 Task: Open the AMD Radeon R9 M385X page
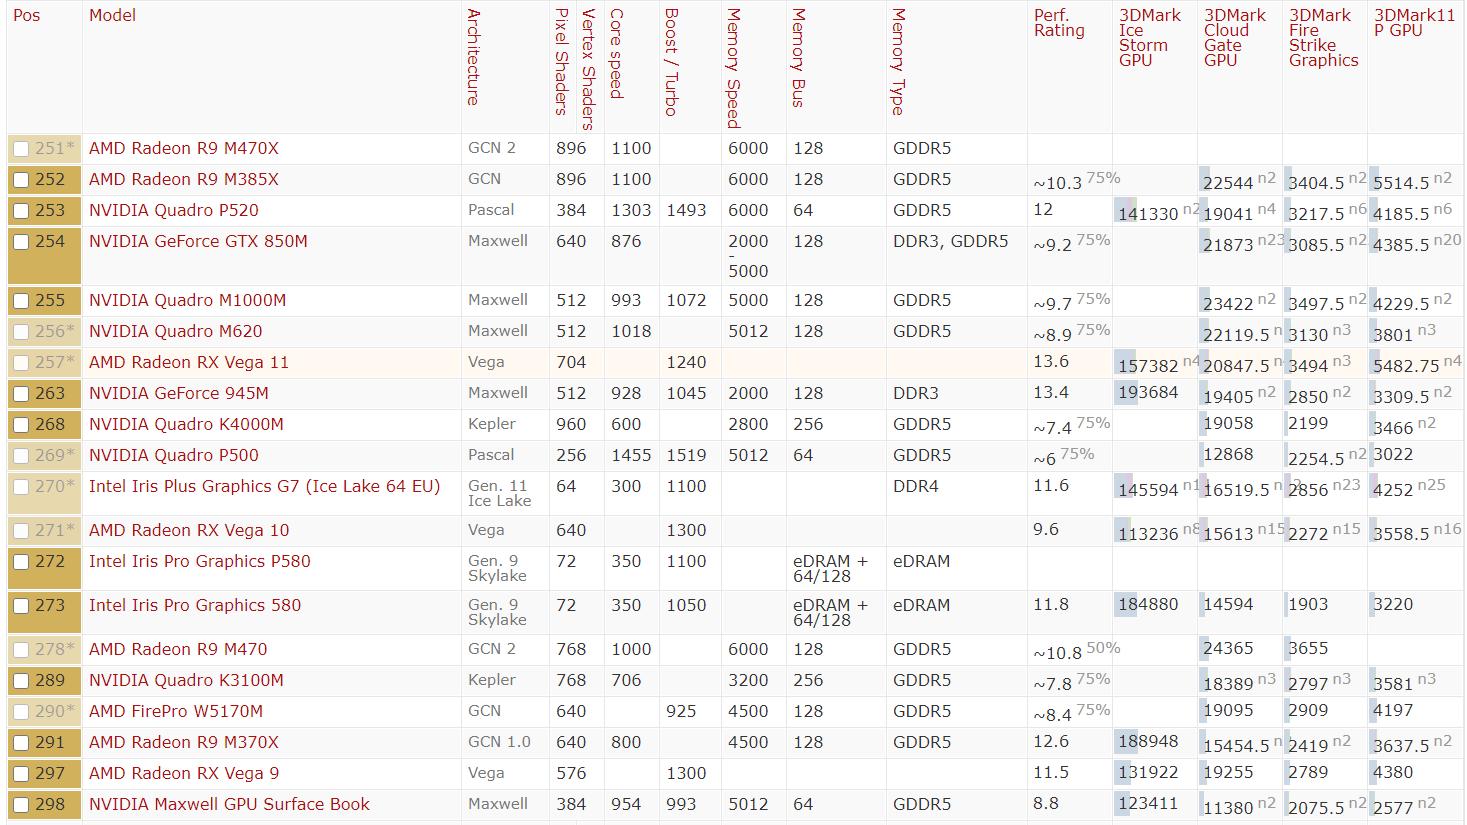(x=184, y=180)
